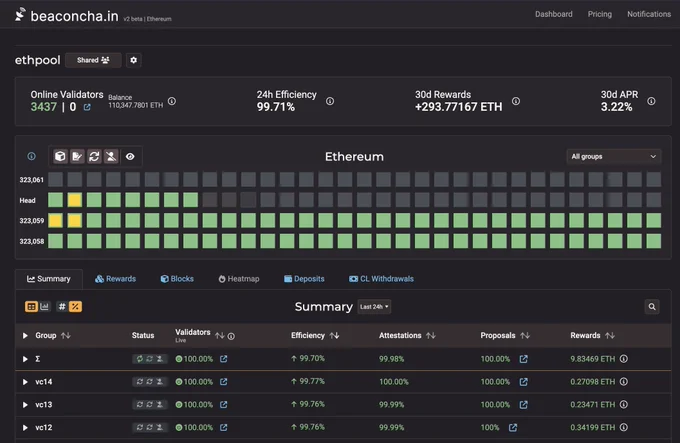Show vc12 rewards info icon
Image resolution: width=680 pixels, height=443 pixels.
624,427
